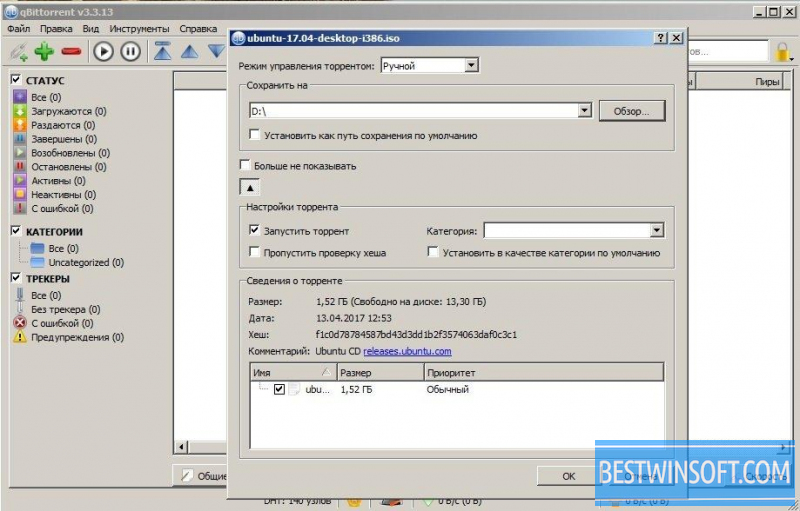Click the Пиры column header in main window
The image size is (800, 511).
[x=739, y=81]
